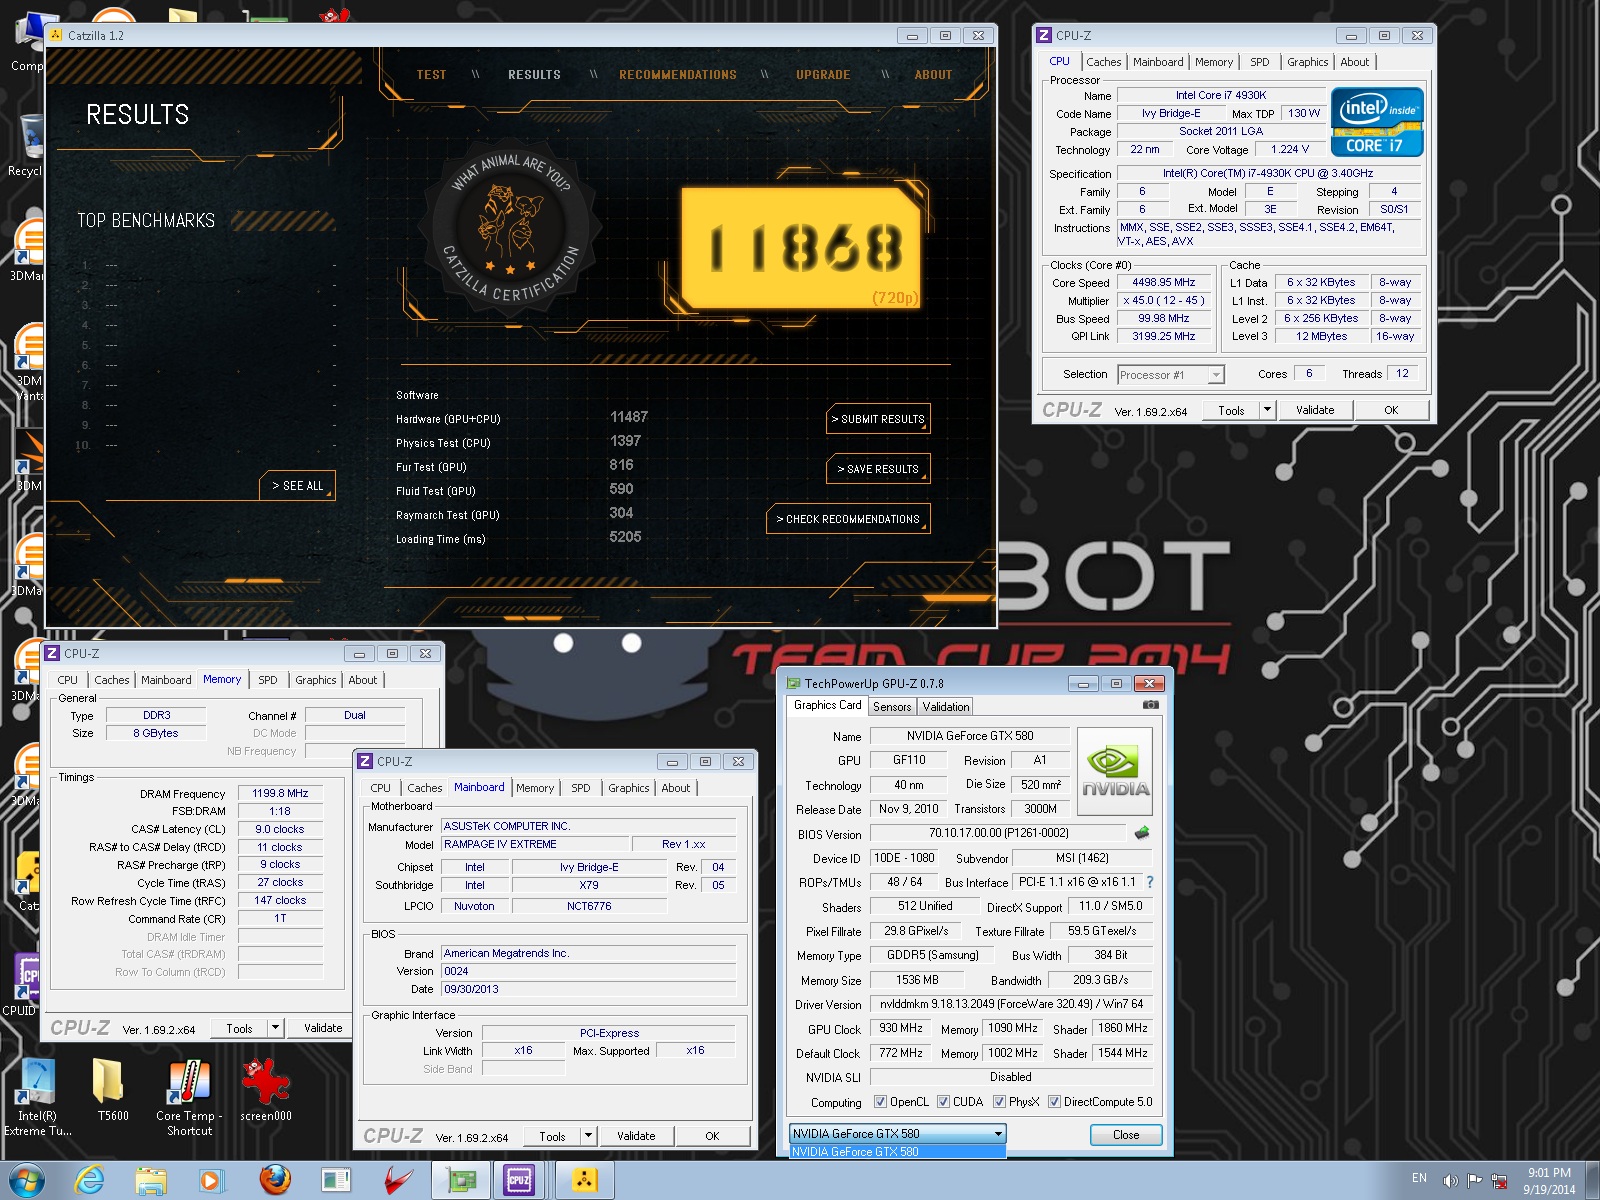Open Tools dropdown arrow in Memory CPU-Z window
This screenshot has width=1600, height=1200.
276,1028
